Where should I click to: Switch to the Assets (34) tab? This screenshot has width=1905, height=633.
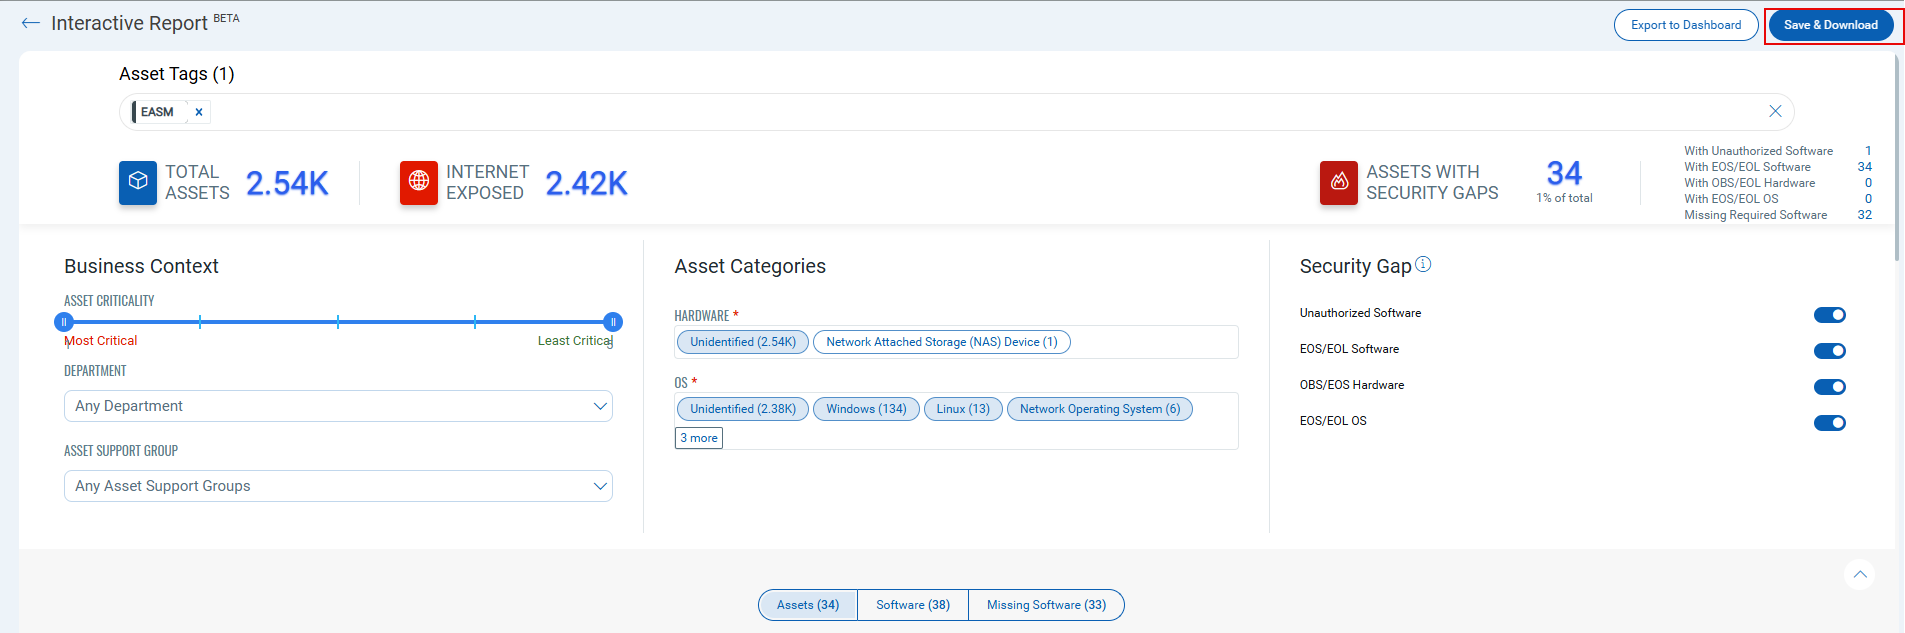(808, 605)
